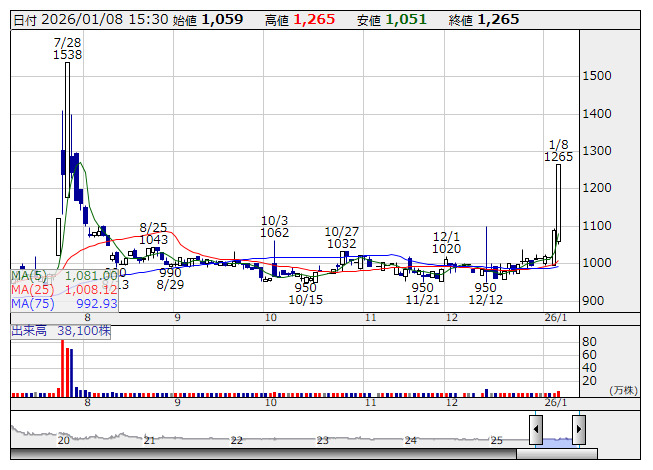Jump to year 23 in overview timeline
Image resolution: width=653 pixels, height=470 pixels.
[x=323, y=440]
